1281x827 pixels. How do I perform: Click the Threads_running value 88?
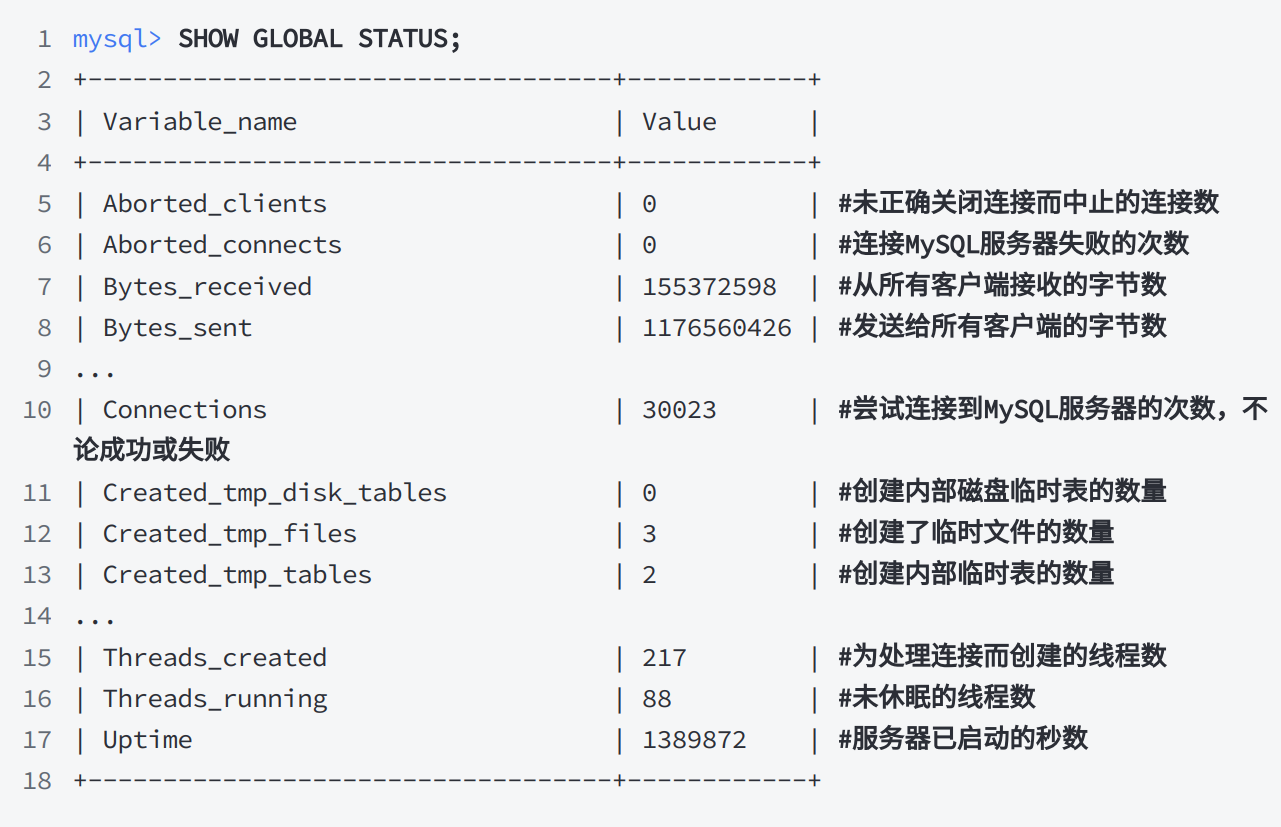[x=657, y=699]
